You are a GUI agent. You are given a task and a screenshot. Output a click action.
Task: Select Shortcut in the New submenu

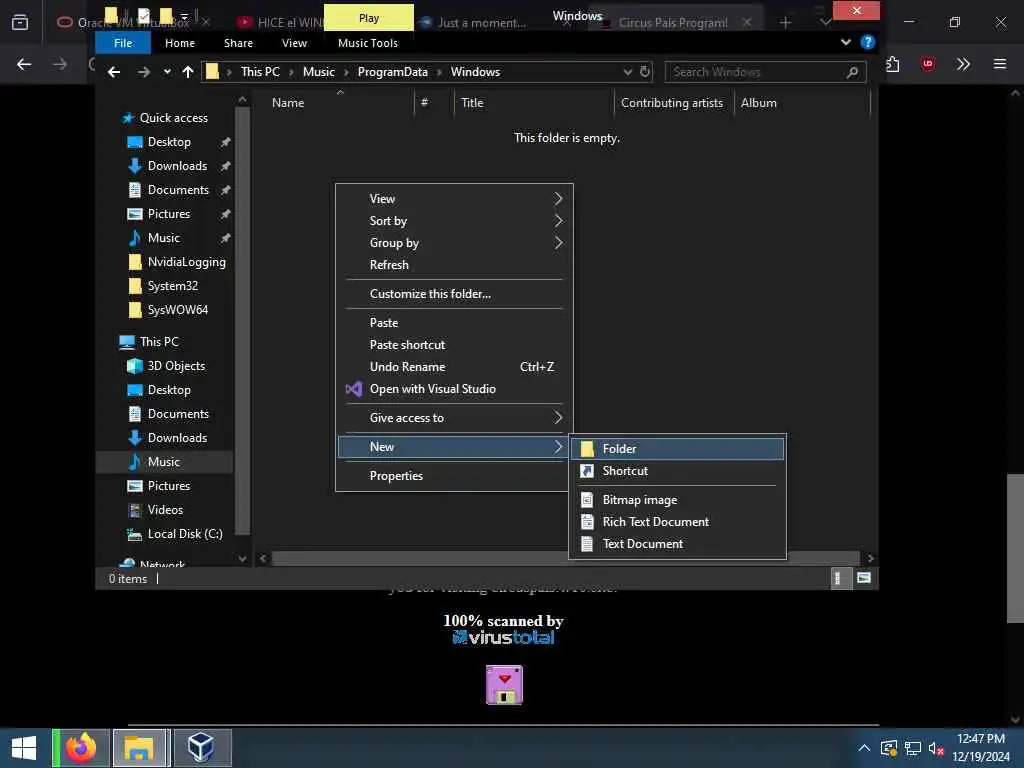coord(677,471)
